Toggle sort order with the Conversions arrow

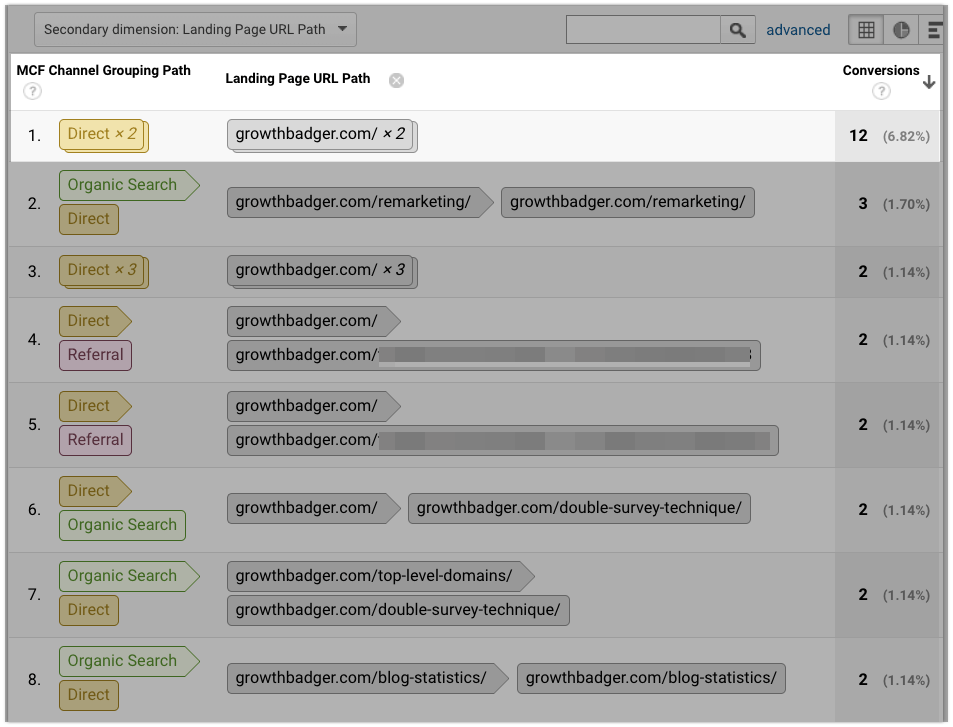point(929,83)
